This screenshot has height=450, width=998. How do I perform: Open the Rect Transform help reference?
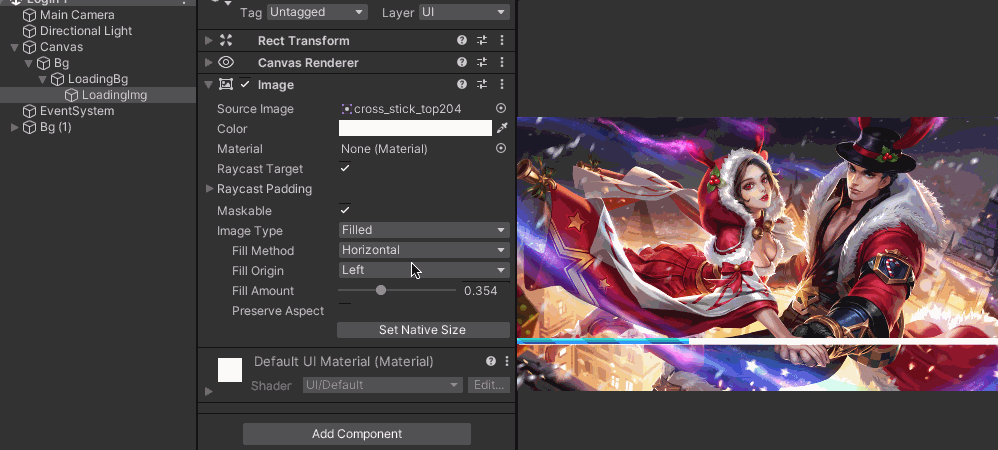(x=462, y=40)
